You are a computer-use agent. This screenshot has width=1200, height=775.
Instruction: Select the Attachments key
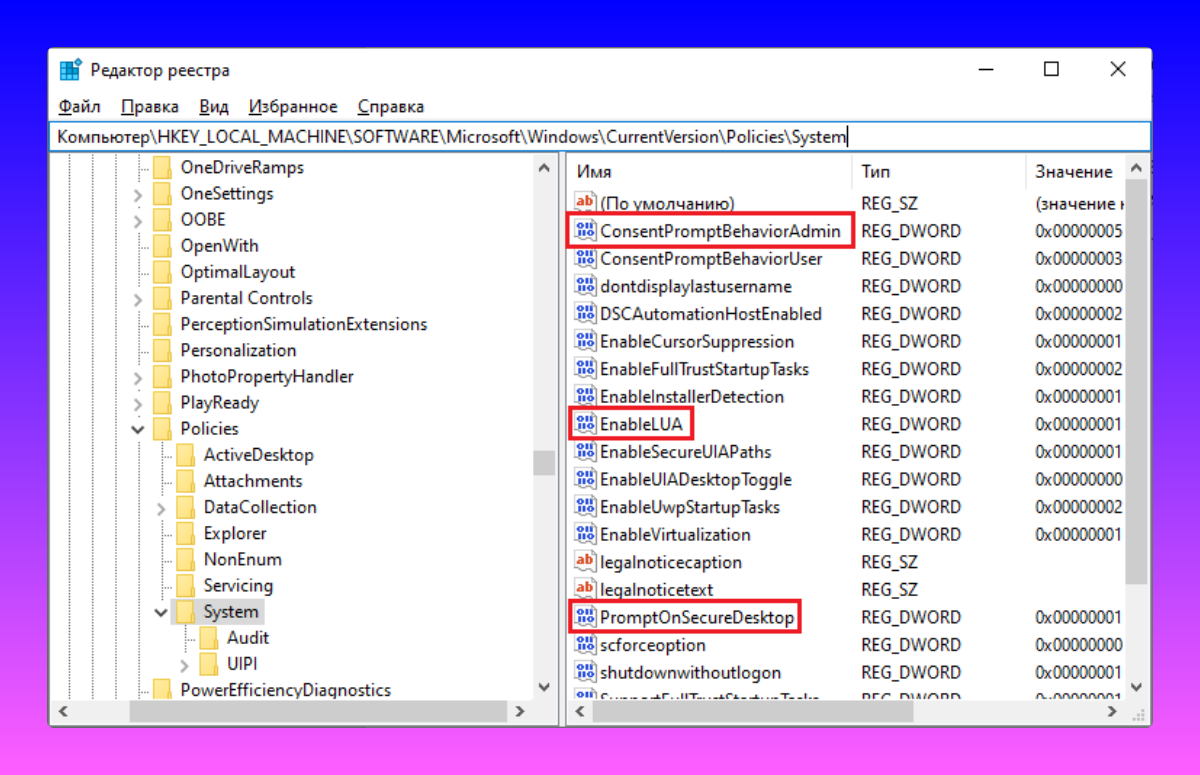click(253, 481)
